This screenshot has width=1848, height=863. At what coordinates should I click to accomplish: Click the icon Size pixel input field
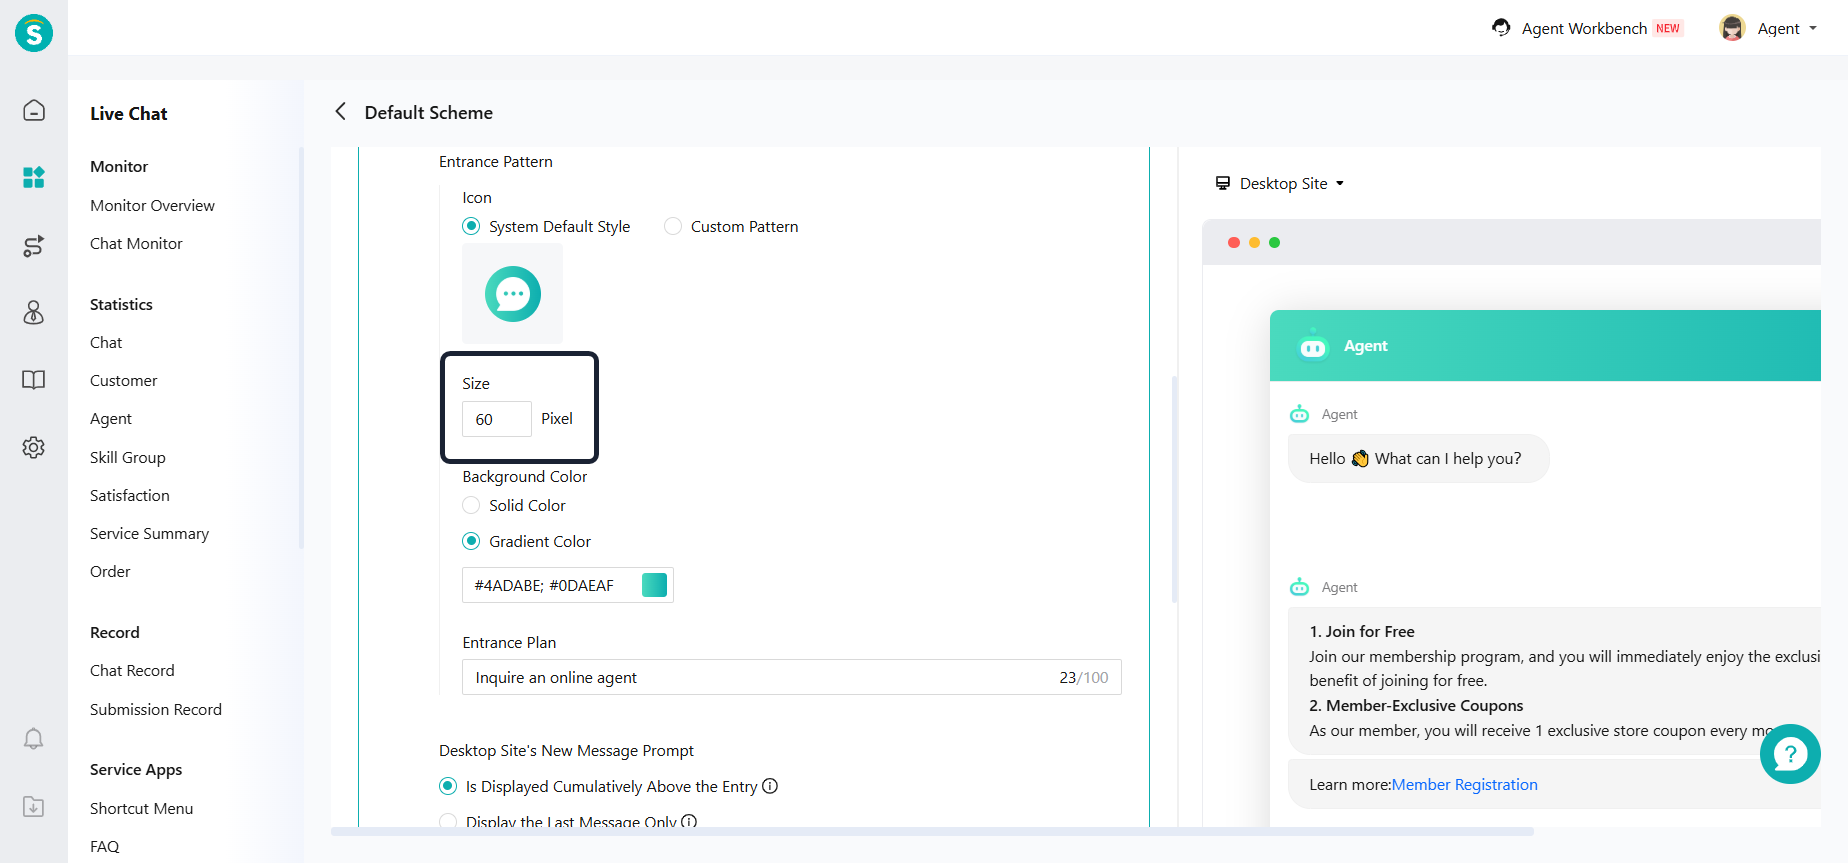click(x=496, y=420)
